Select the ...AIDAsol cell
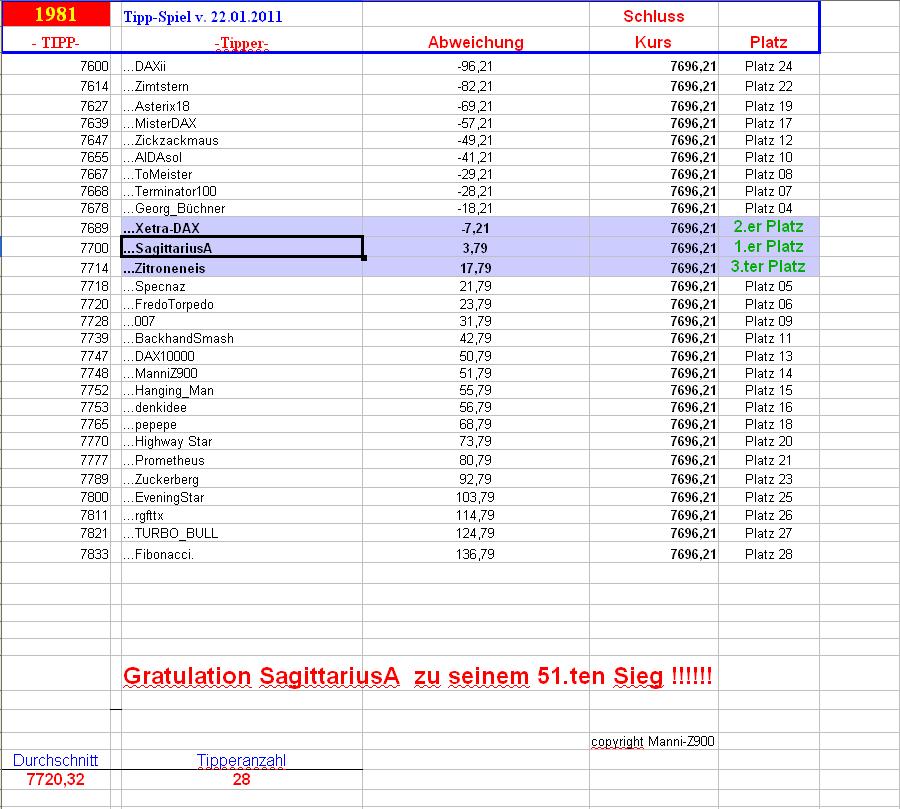900x809 pixels. [x=242, y=157]
